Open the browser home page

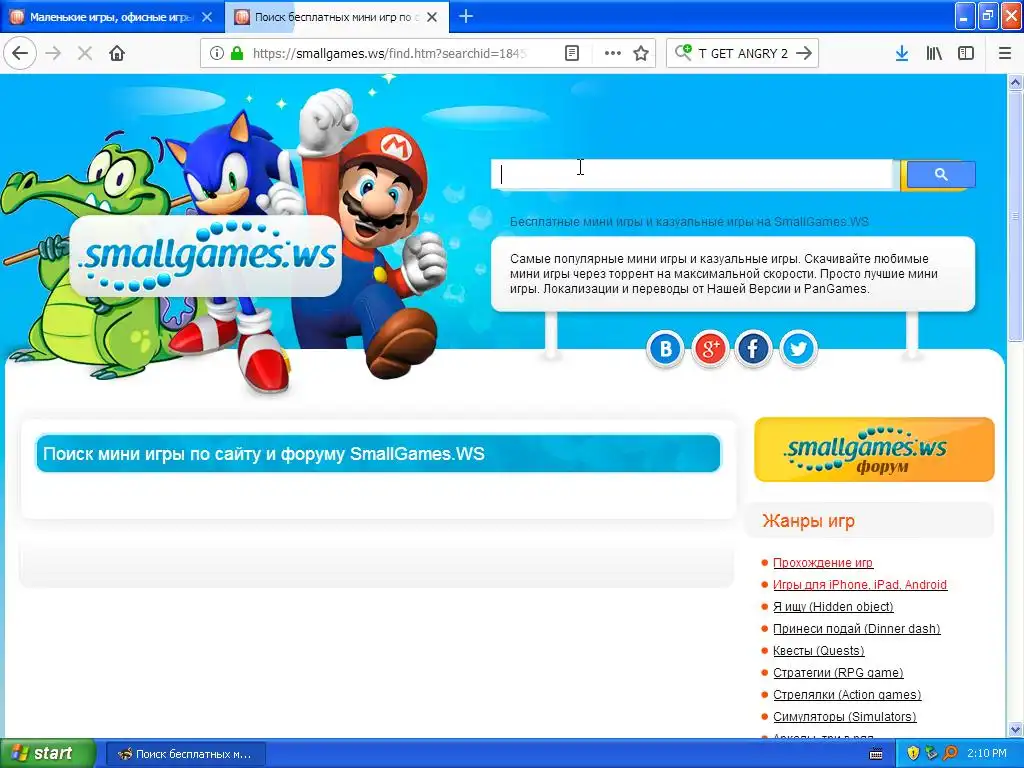click(117, 53)
